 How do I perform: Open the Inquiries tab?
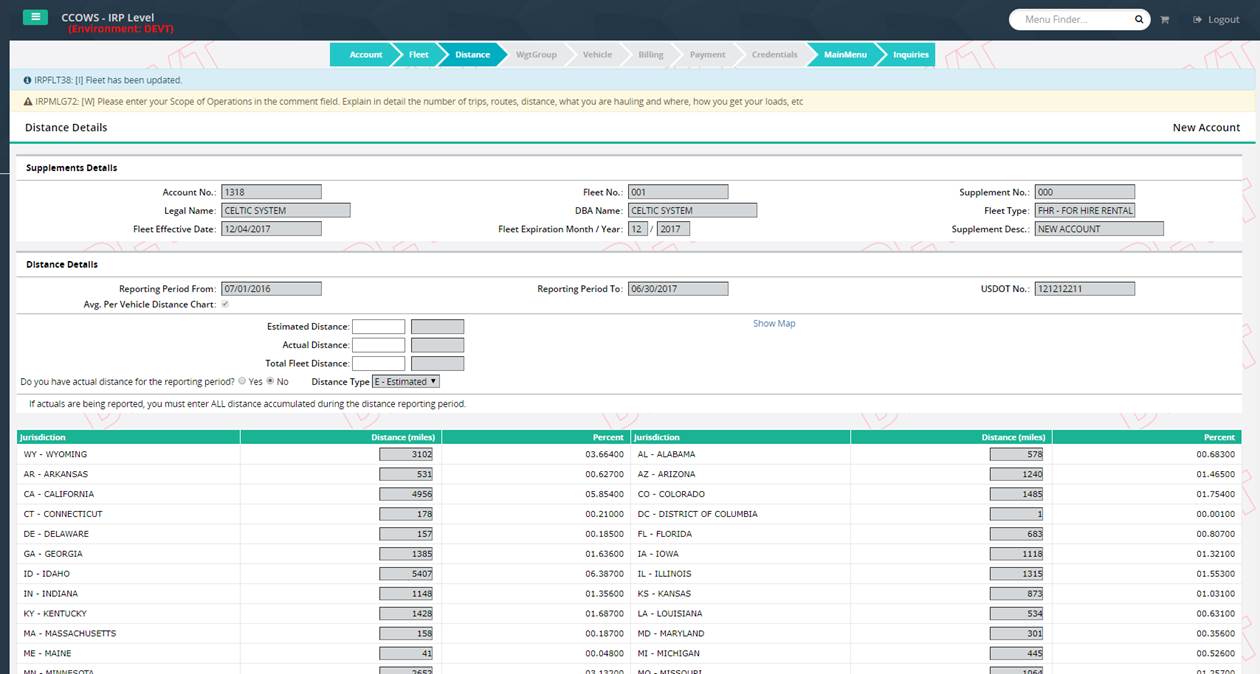910,55
